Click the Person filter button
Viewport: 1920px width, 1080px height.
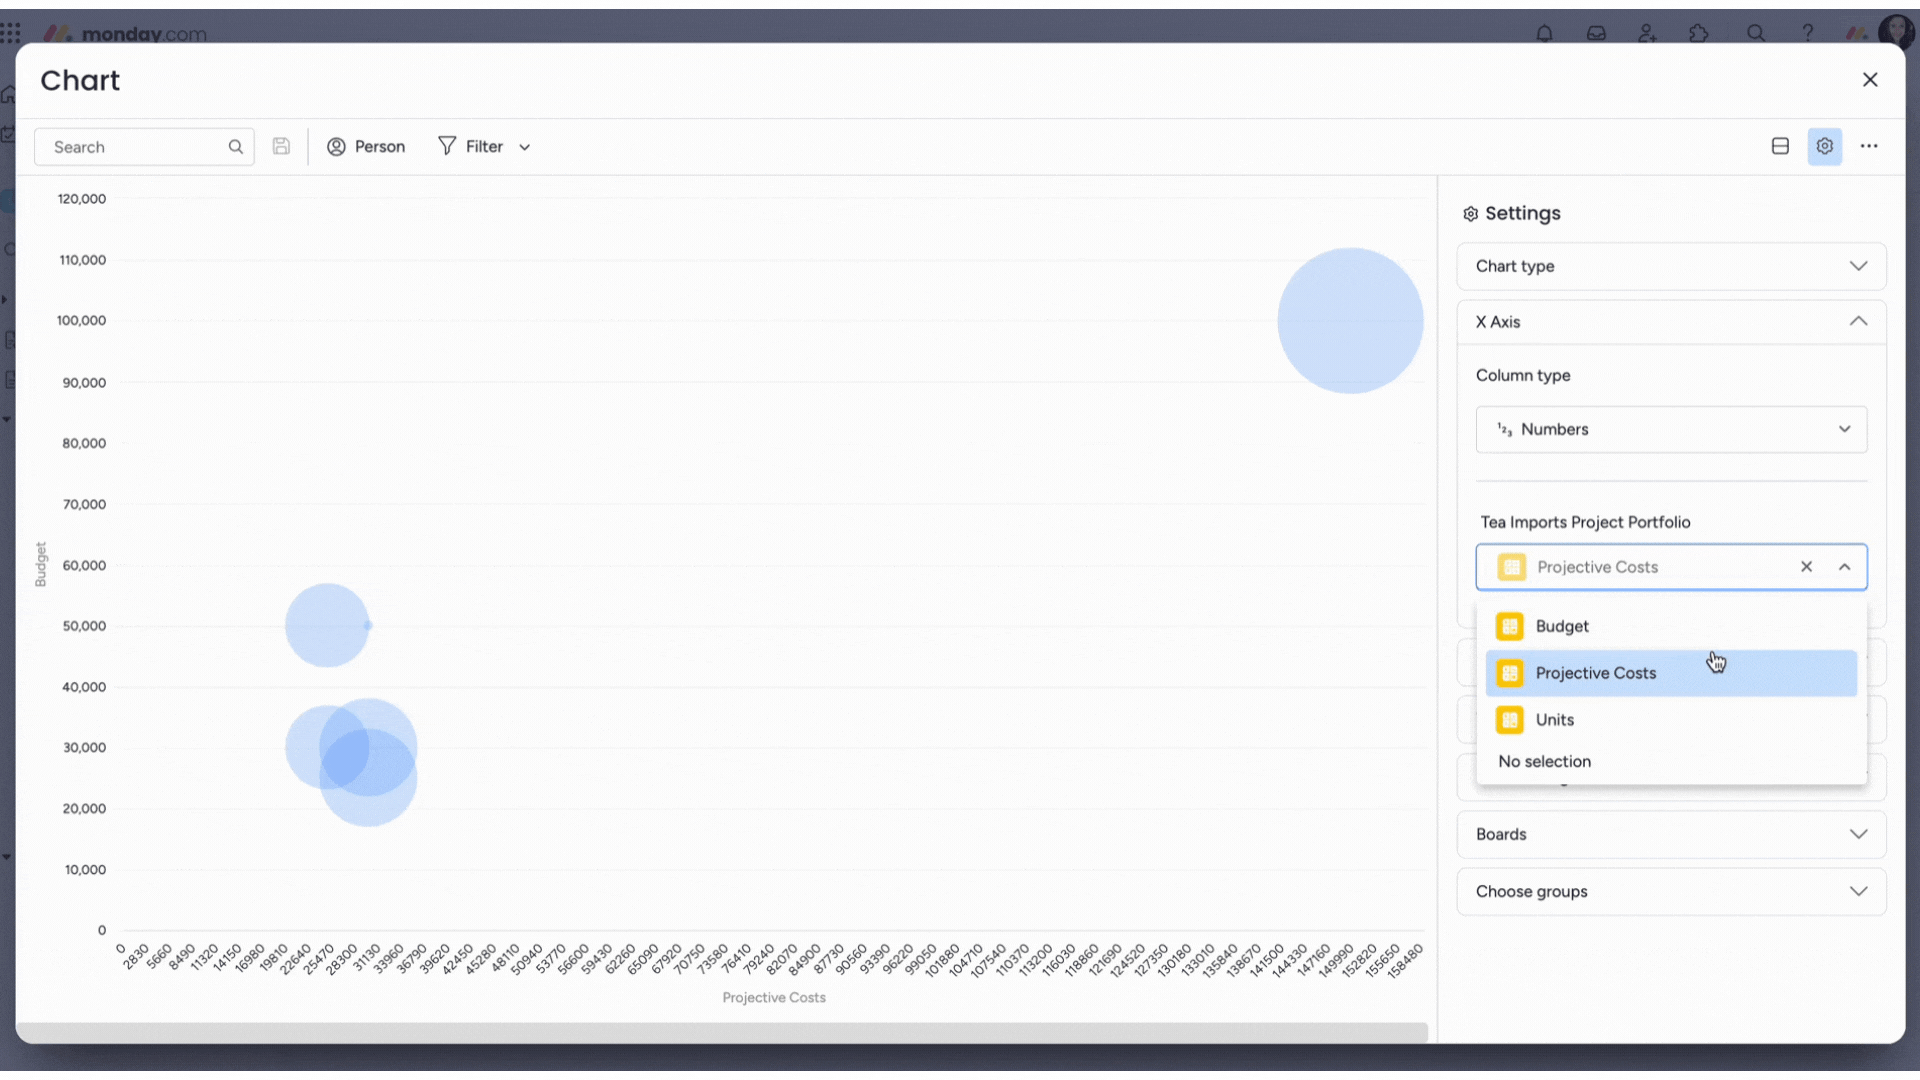367,145
